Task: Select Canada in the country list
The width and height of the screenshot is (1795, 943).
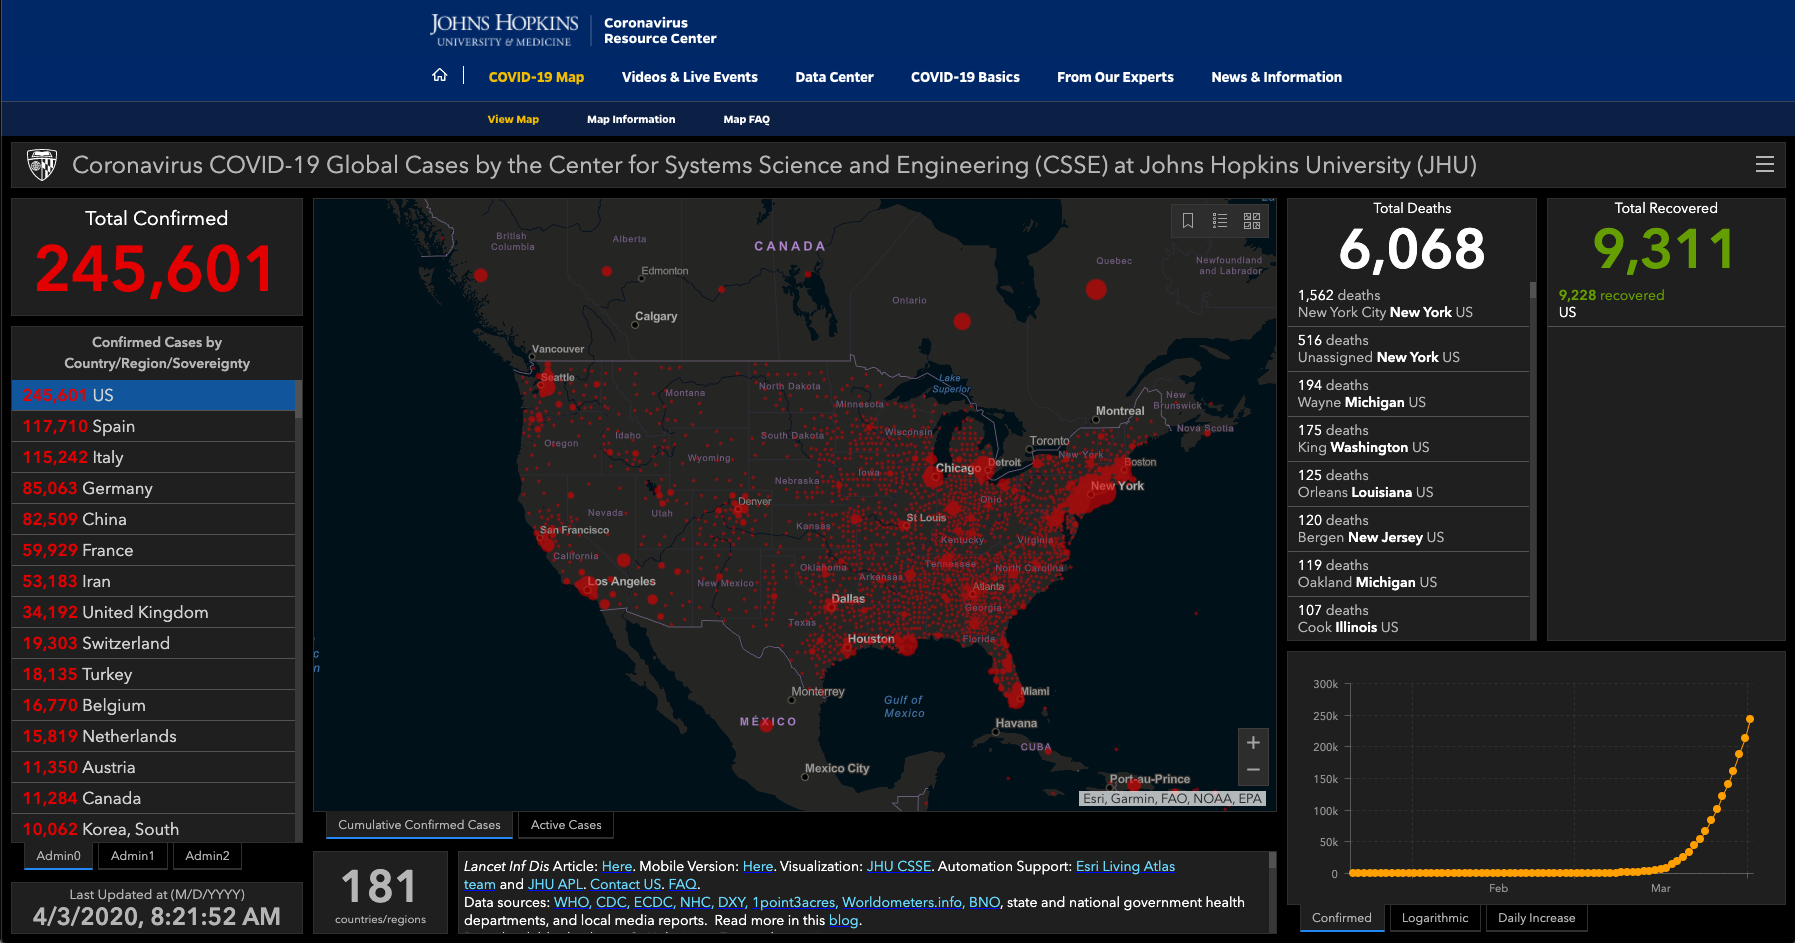Action: (x=153, y=798)
